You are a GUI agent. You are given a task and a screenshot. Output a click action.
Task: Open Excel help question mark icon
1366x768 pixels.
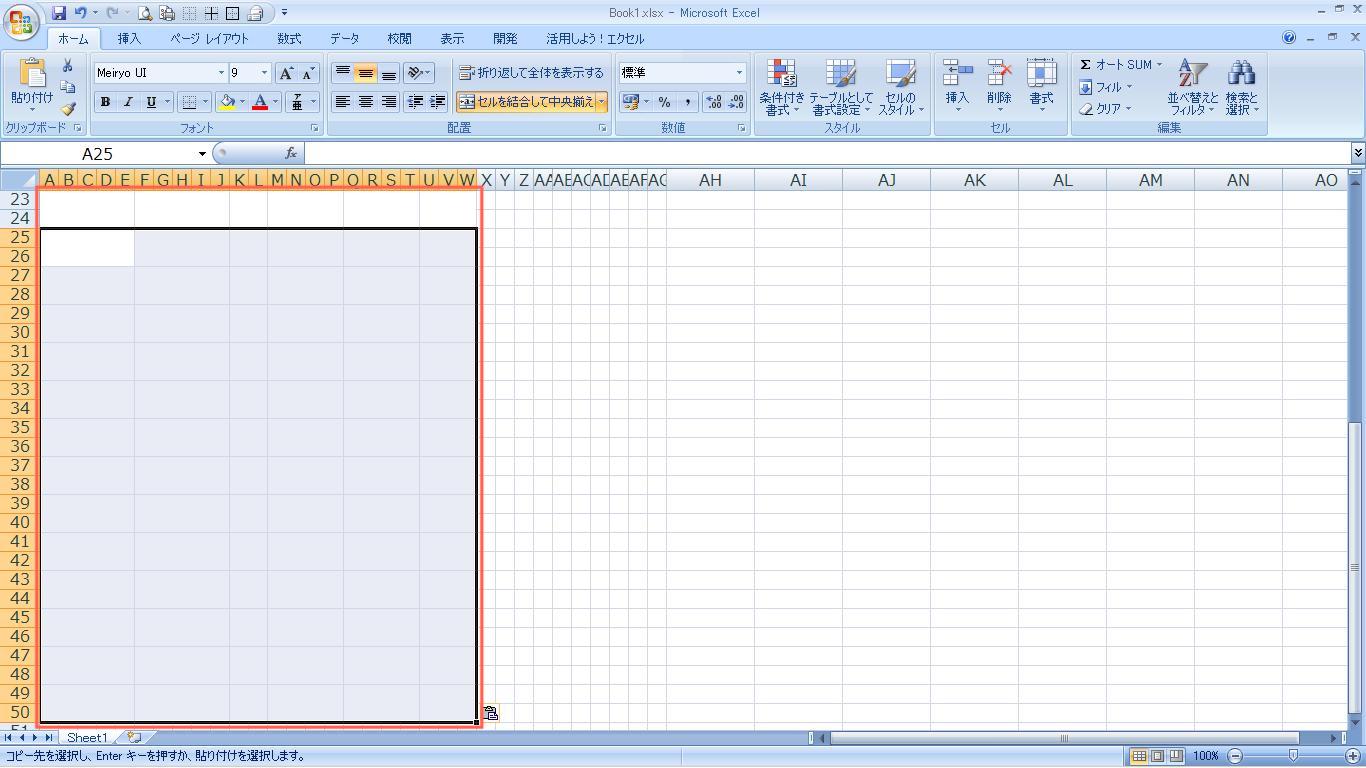click(x=1289, y=38)
